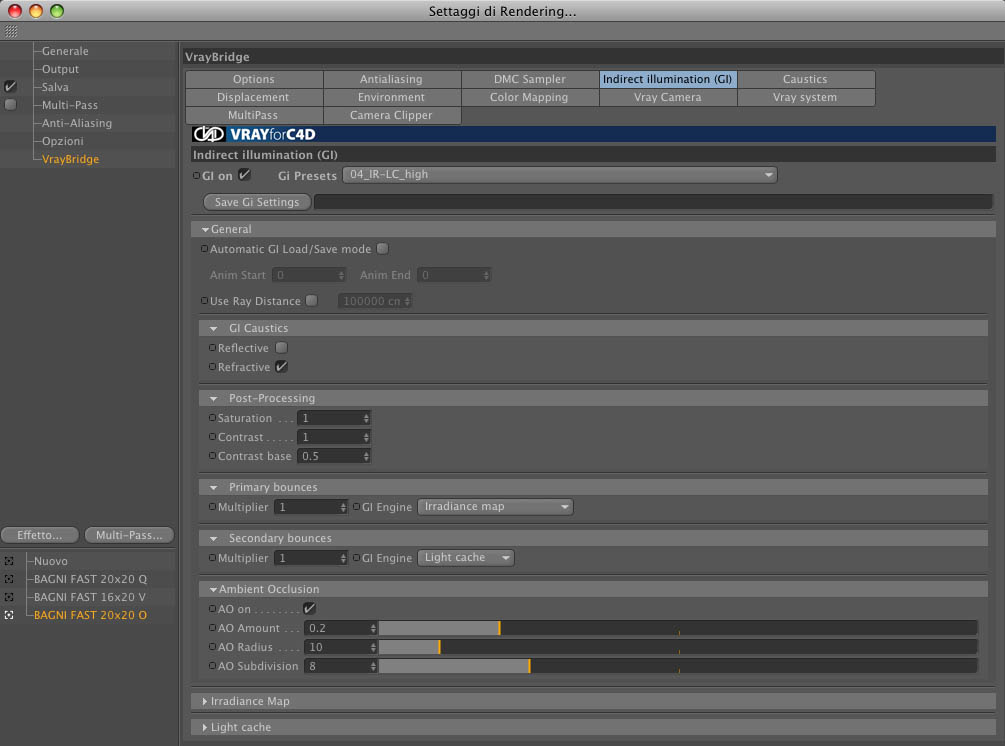Expand the Irradiance Map section
The width and height of the screenshot is (1005, 746).
(204, 701)
